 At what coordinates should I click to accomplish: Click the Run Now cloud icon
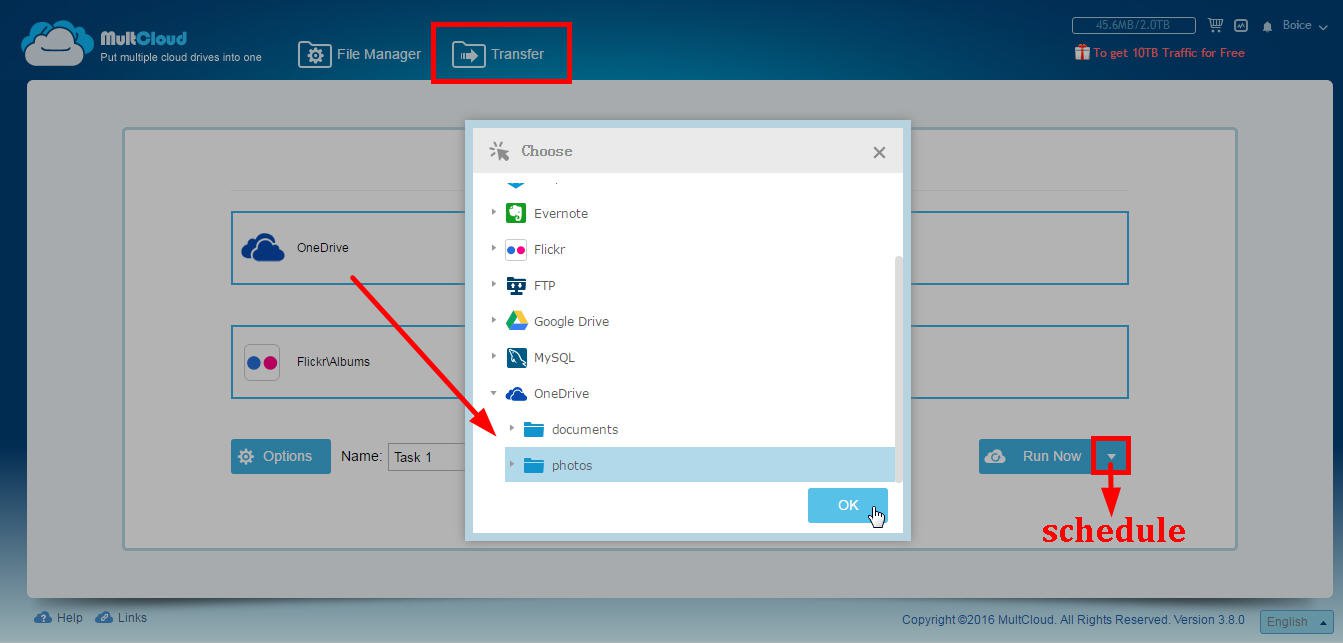[995, 456]
